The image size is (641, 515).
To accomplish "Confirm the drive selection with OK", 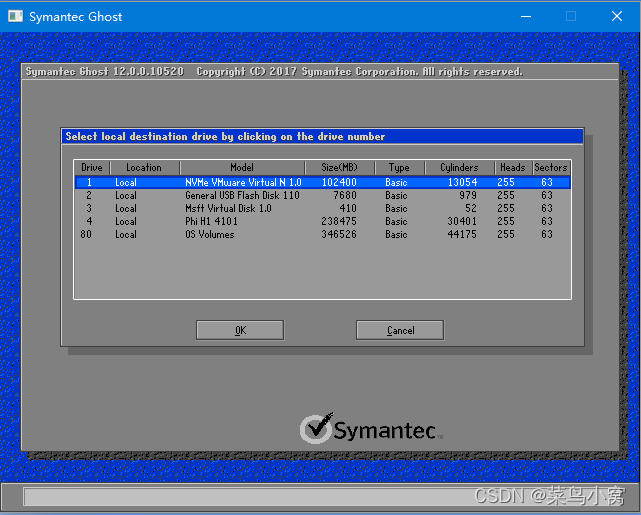I will (x=240, y=330).
